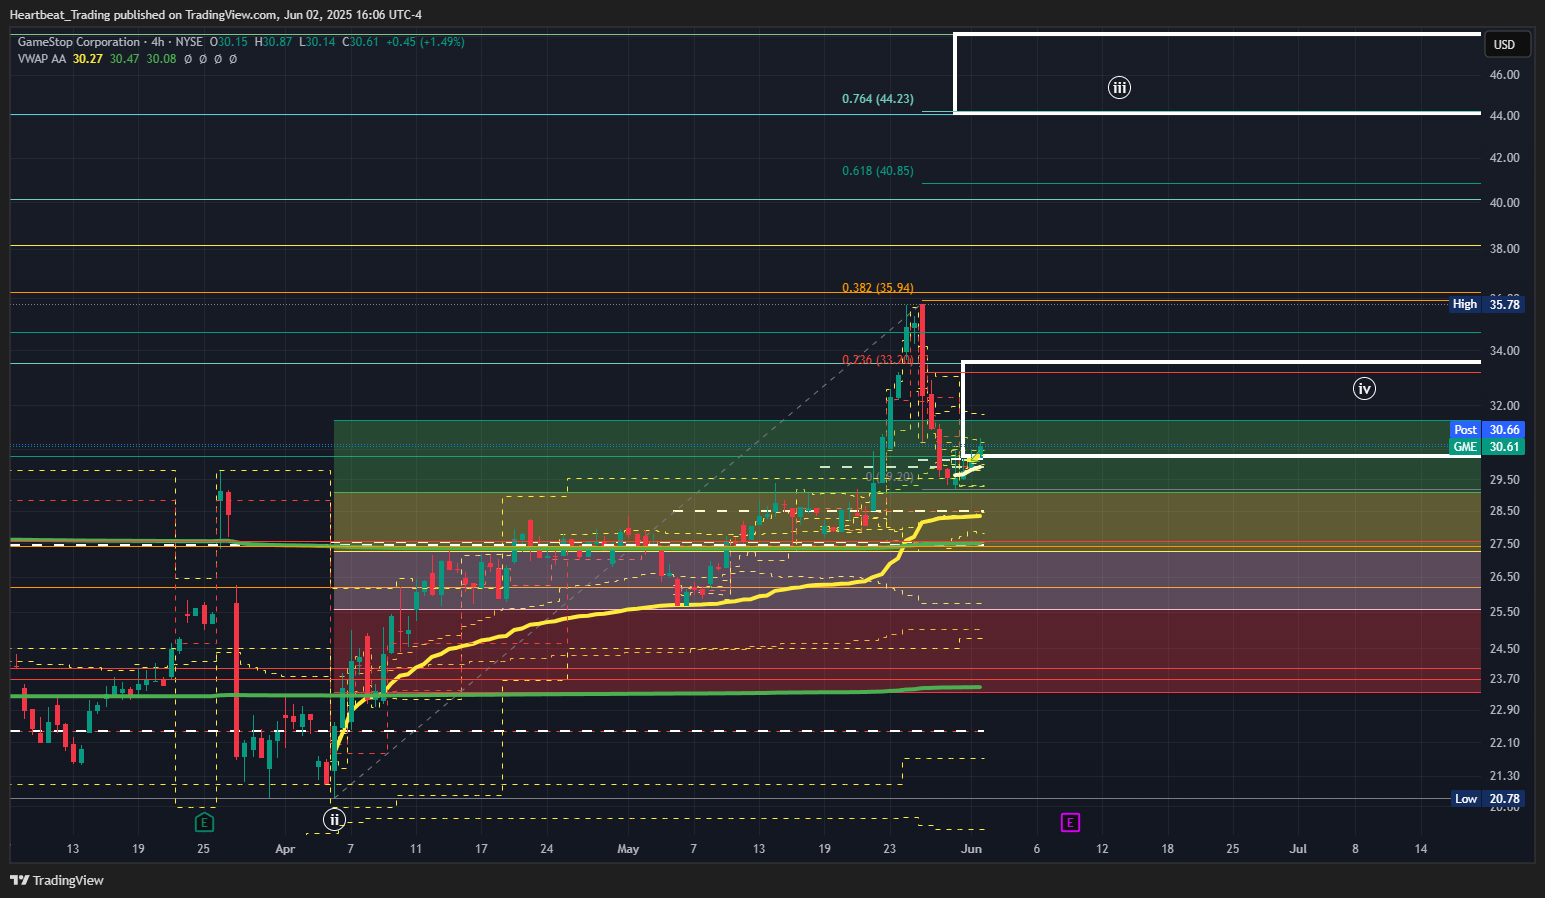Click May on the time axis
Screen dimensions: 1545x898
click(x=628, y=849)
